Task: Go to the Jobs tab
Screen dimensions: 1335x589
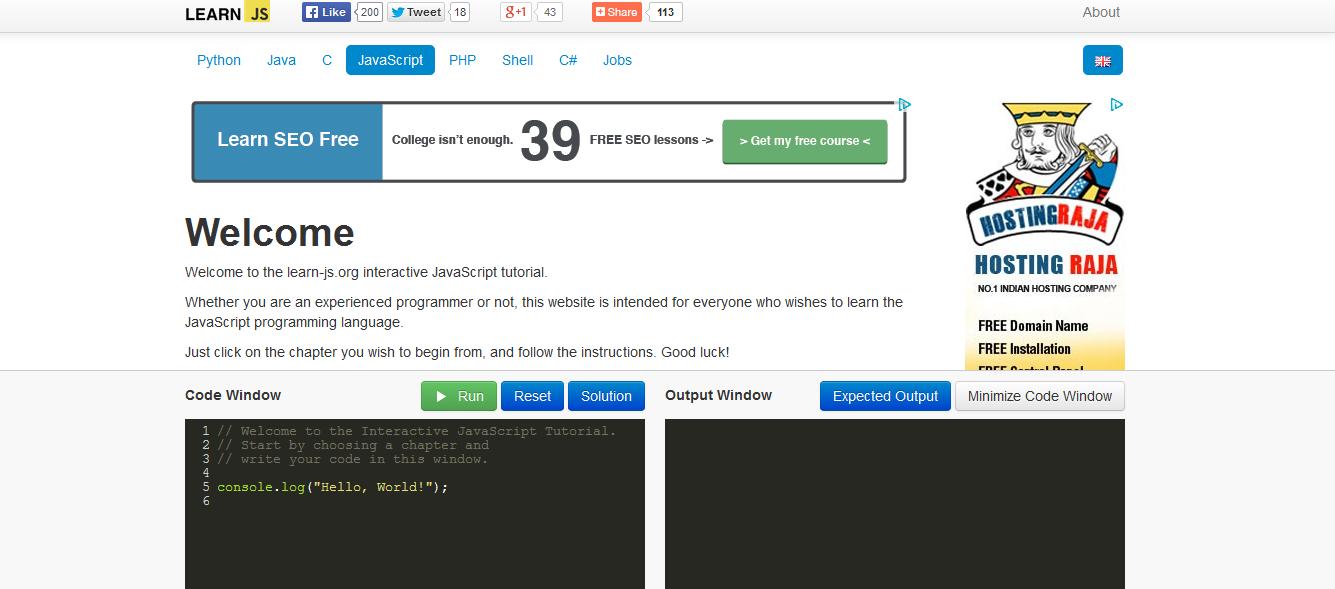Action: [617, 60]
